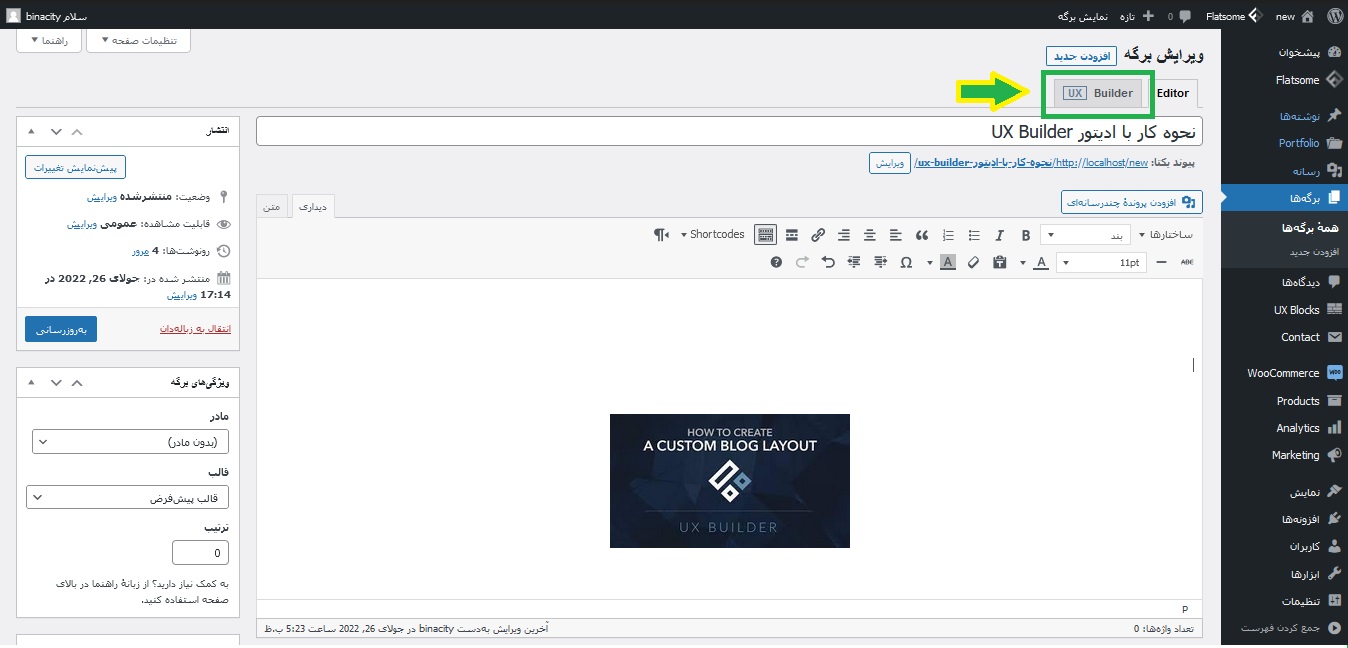The image size is (1348, 648).
Task: Insert a blockquote using the quote icon
Action: [x=922, y=235]
